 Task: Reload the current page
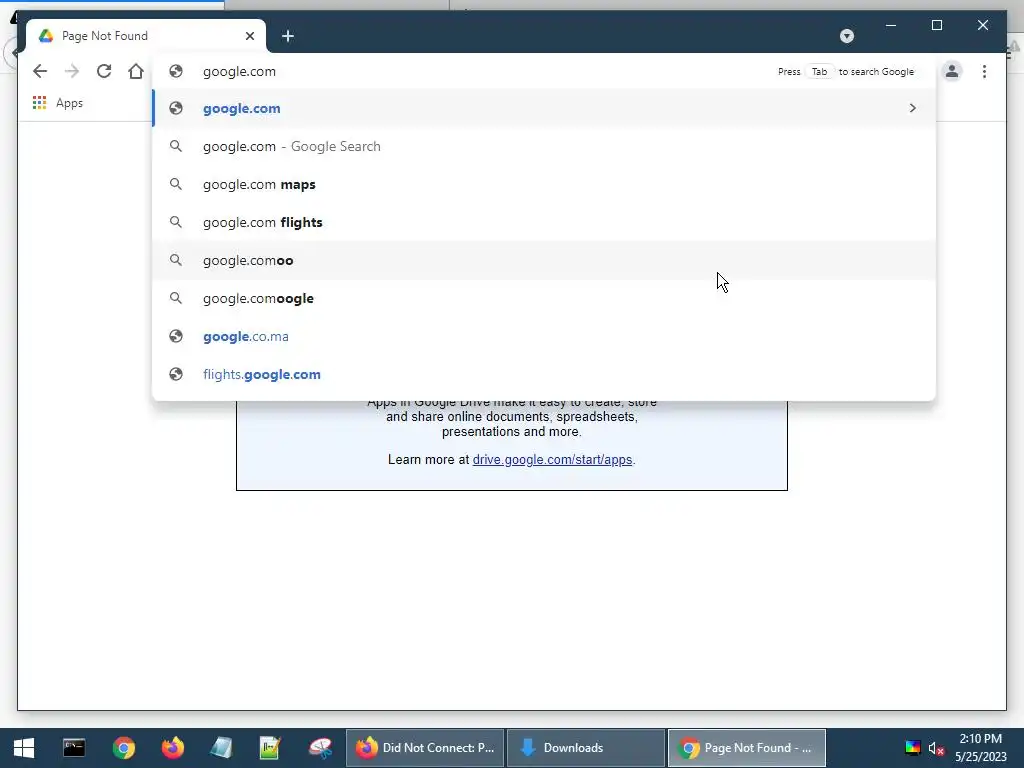[104, 71]
